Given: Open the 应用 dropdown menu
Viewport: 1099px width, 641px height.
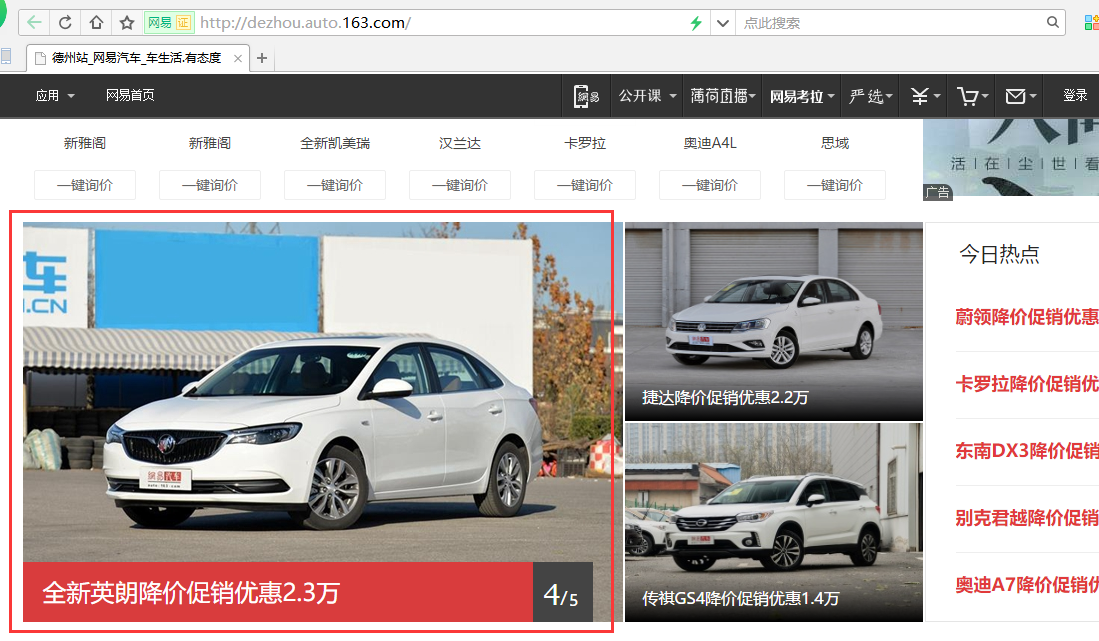Looking at the screenshot, I should pos(55,95).
